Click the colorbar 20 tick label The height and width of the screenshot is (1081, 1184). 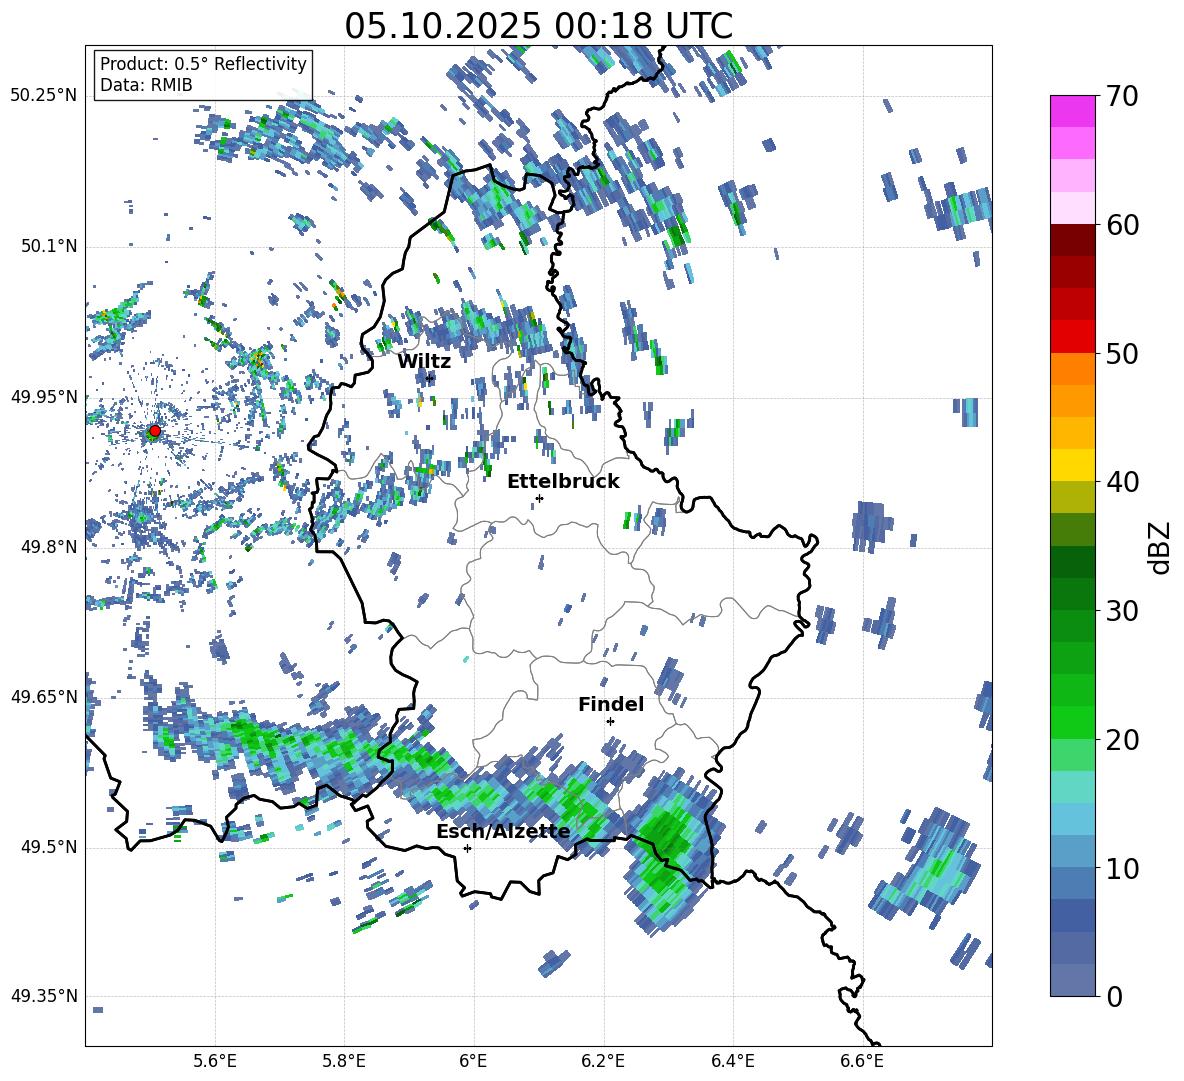(1122, 740)
